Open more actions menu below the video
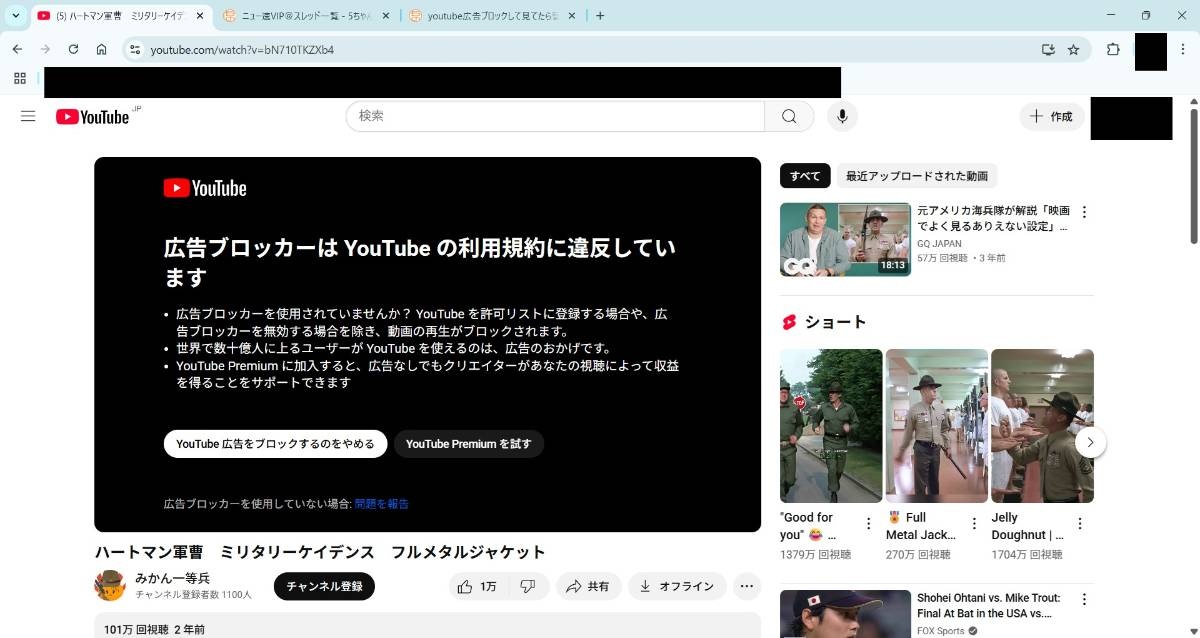The image size is (1200, 638). [746, 587]
